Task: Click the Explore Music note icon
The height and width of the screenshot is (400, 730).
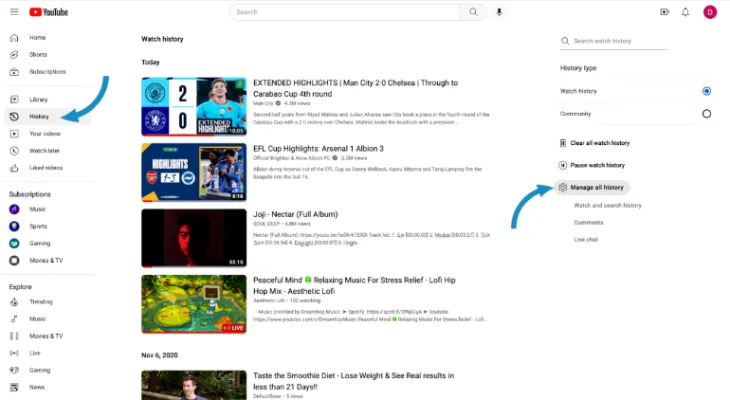Action: click(x=14, y=319)
